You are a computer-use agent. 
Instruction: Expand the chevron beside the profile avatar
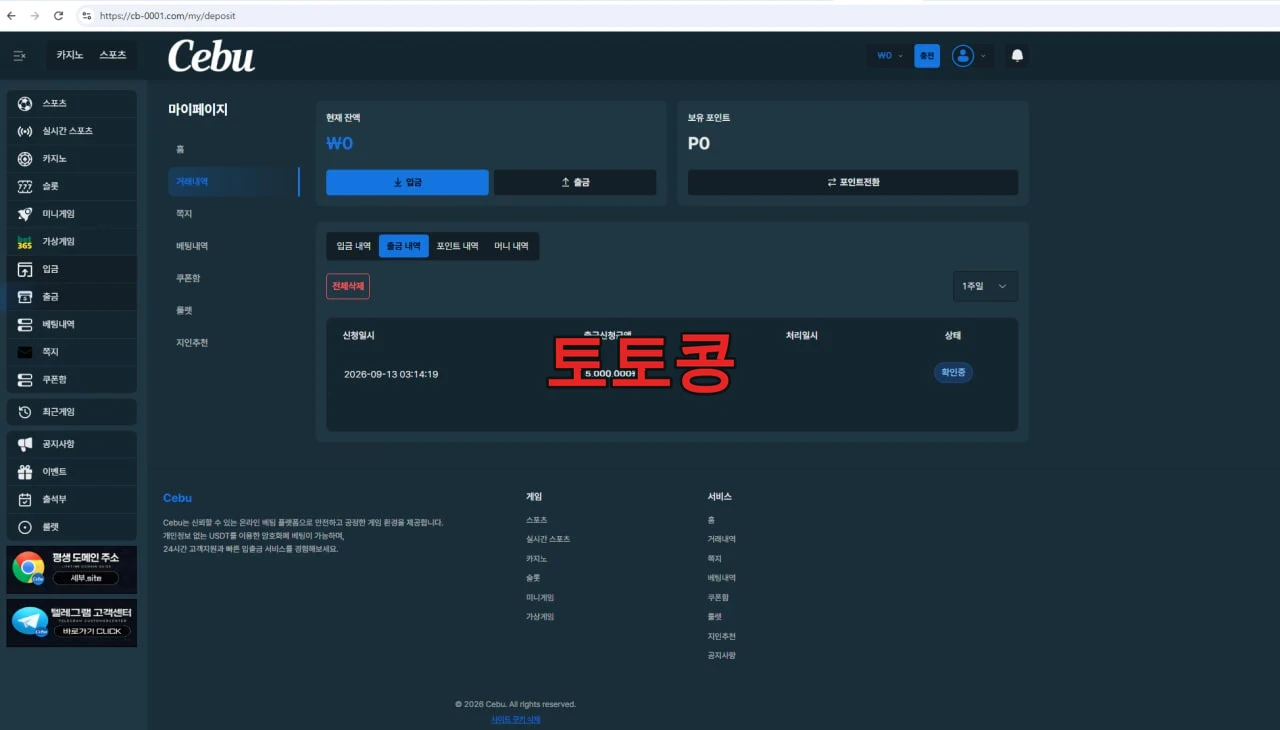(x=983, y=56)
